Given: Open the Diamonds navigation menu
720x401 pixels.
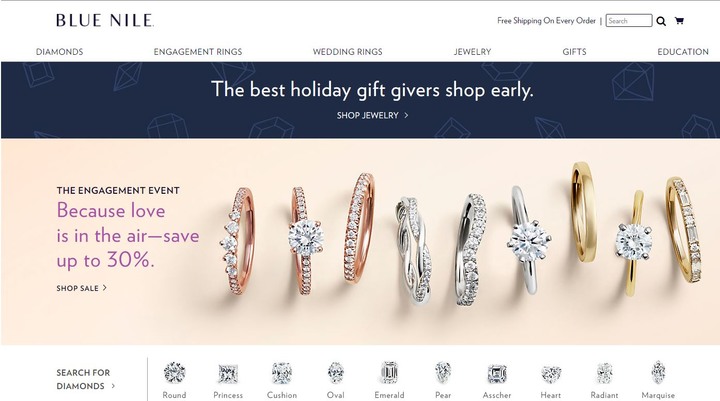Looking at the screenshot, I should [x=60, y=52].
